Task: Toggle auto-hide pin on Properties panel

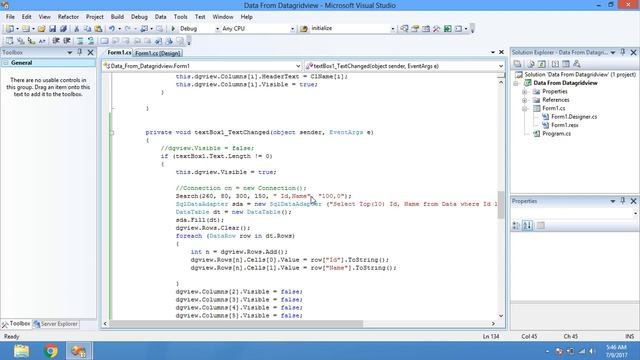Action: point(623,201)
